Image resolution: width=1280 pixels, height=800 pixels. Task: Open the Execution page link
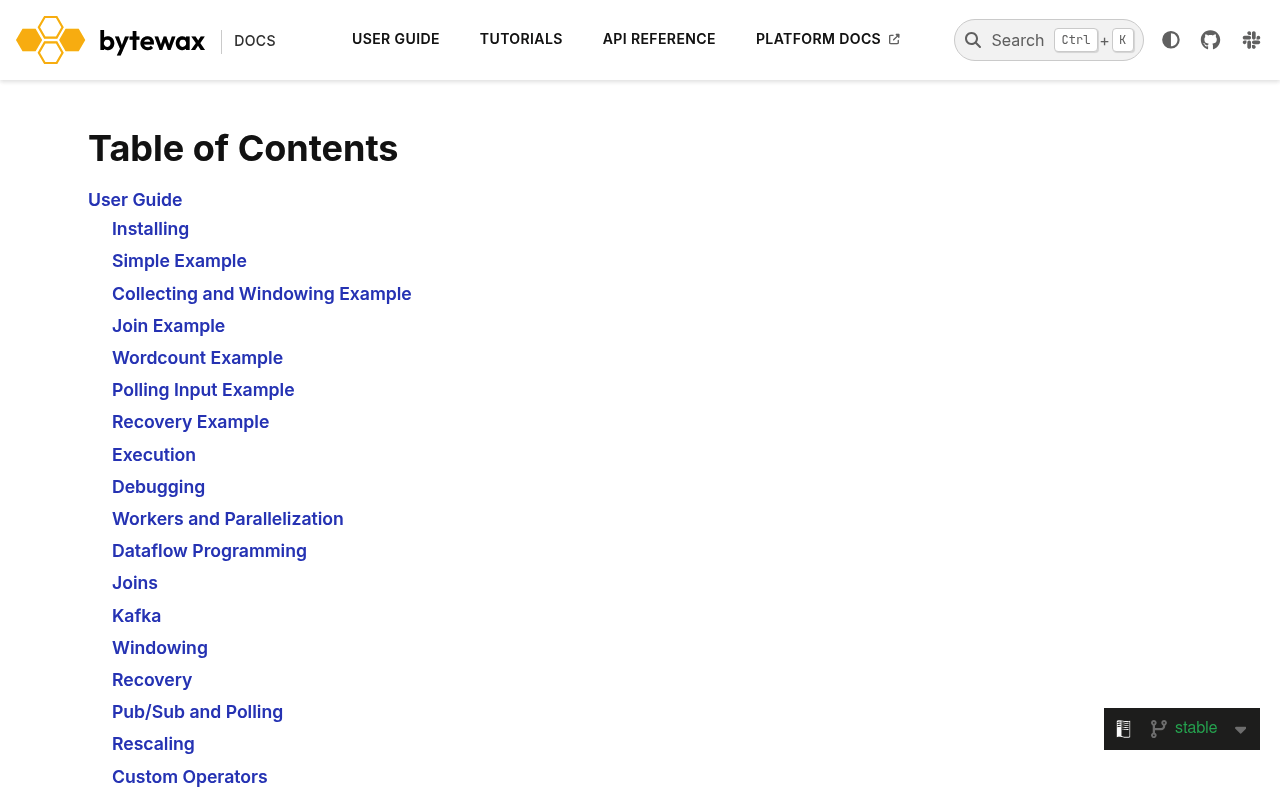154,455
